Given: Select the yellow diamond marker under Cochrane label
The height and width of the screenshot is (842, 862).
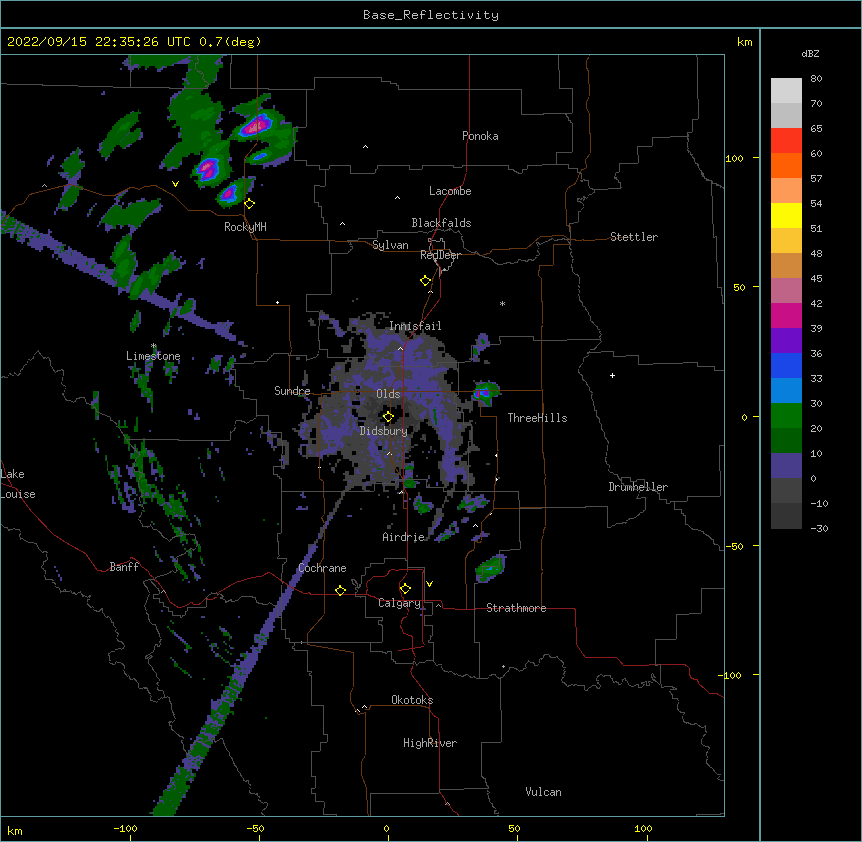Looking at the screenshot, I should (340, 590).
